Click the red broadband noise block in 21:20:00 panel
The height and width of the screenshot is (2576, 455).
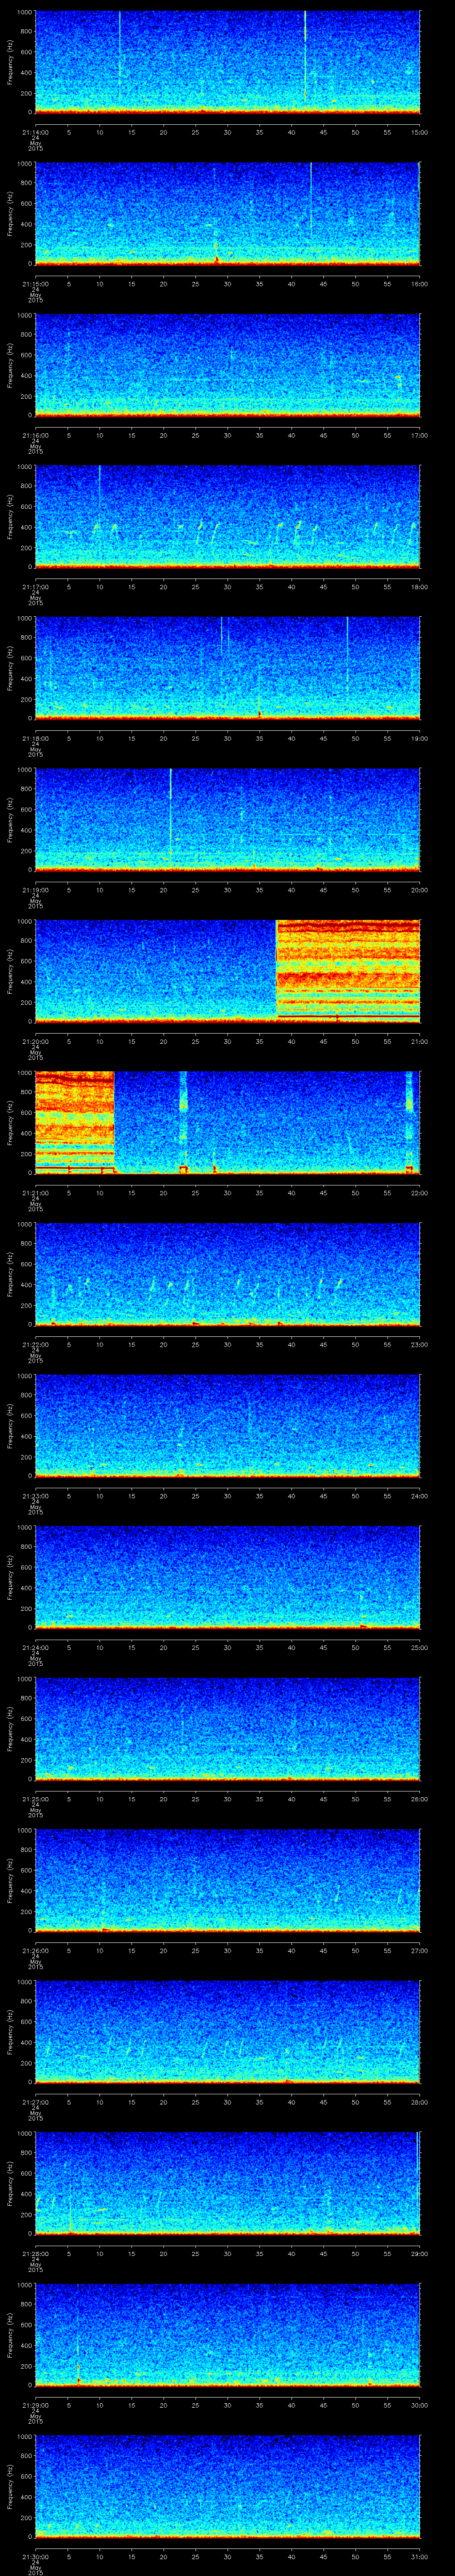348,971
